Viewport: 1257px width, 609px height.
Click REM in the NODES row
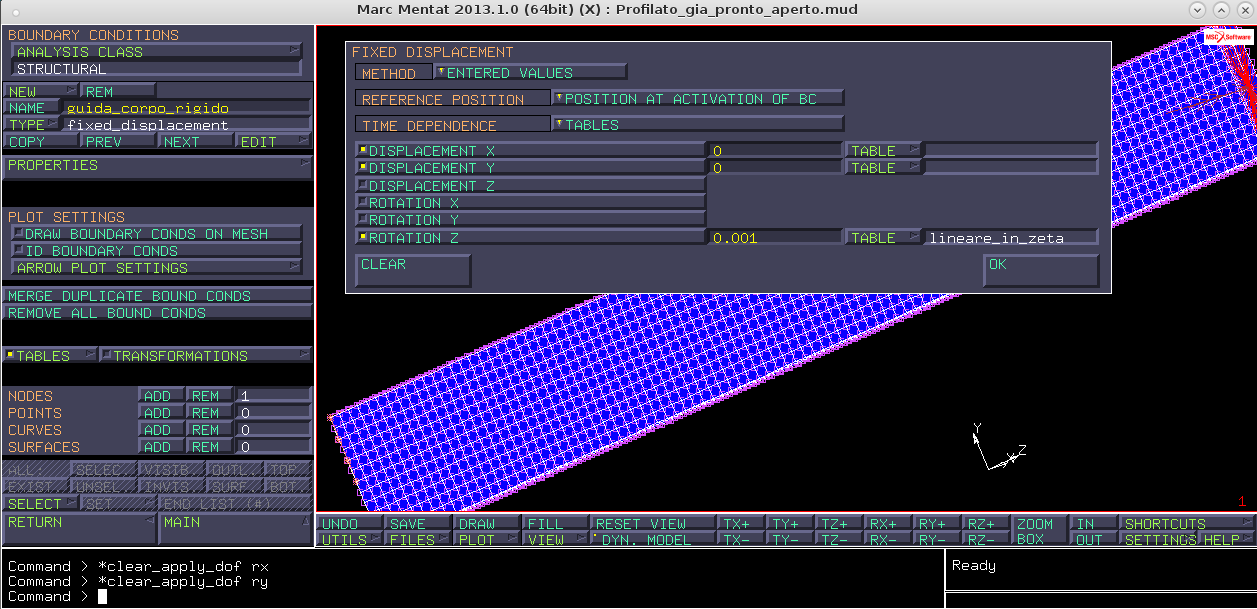point(208,396)
